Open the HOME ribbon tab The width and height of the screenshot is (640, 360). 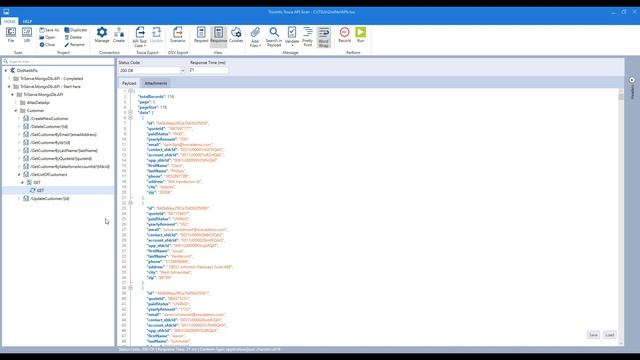pyautogui.click(x=9, y=21)
